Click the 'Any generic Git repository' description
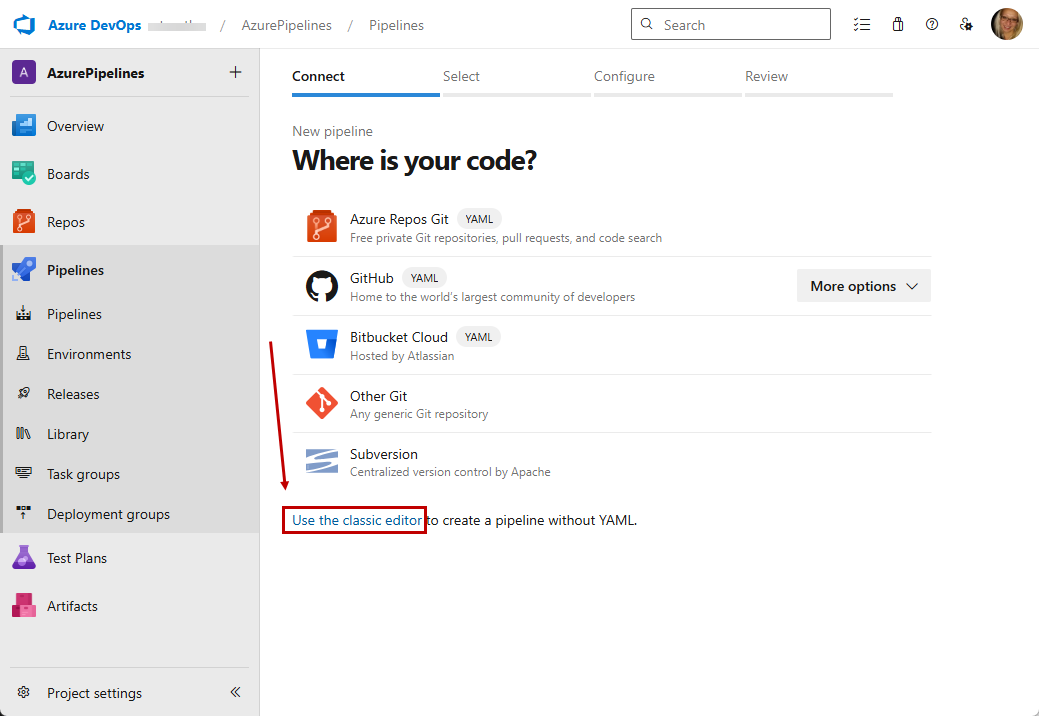Image resolution: width=1039 pixels, height=716 pixels. [x=419, y=414]
